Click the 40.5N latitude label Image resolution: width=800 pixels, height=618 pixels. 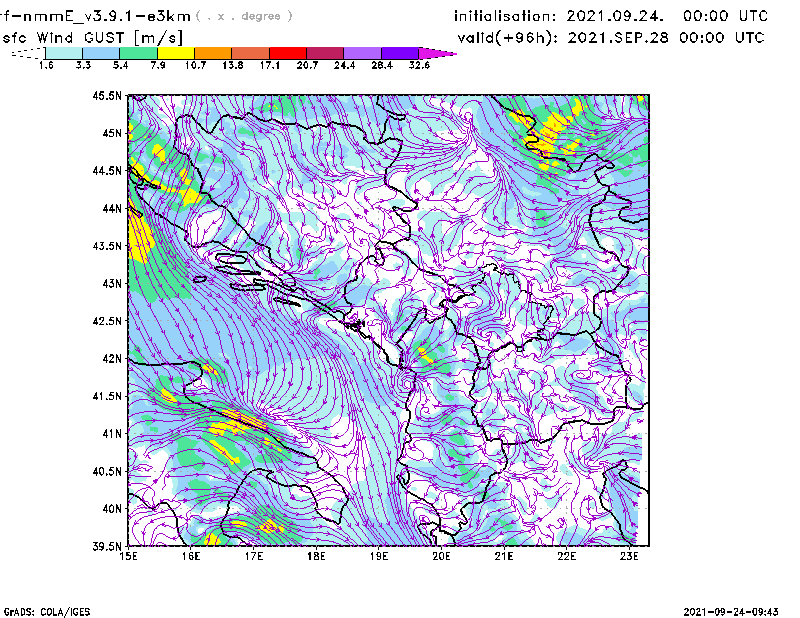107,472
